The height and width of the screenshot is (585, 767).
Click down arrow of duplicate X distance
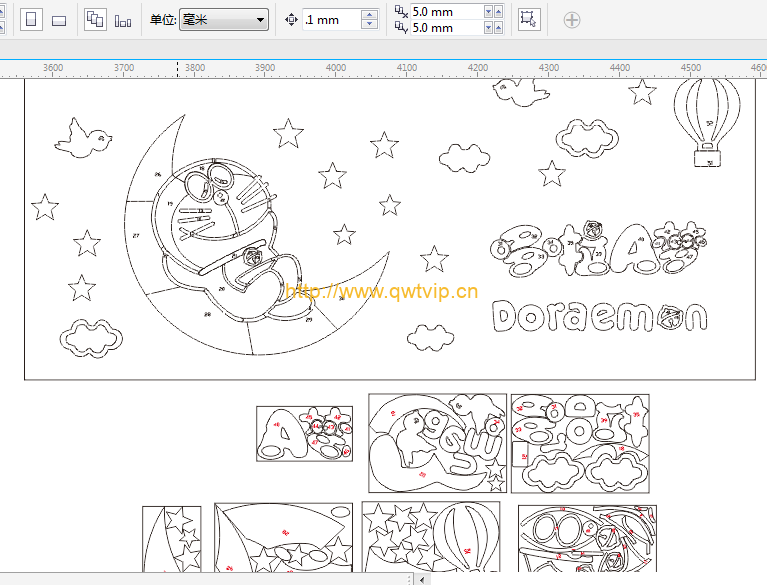[x=488, y=12]
